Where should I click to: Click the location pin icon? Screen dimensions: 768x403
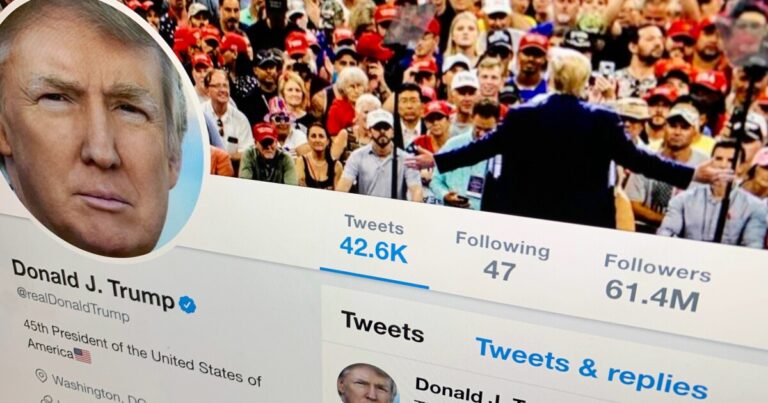point(41,376)
